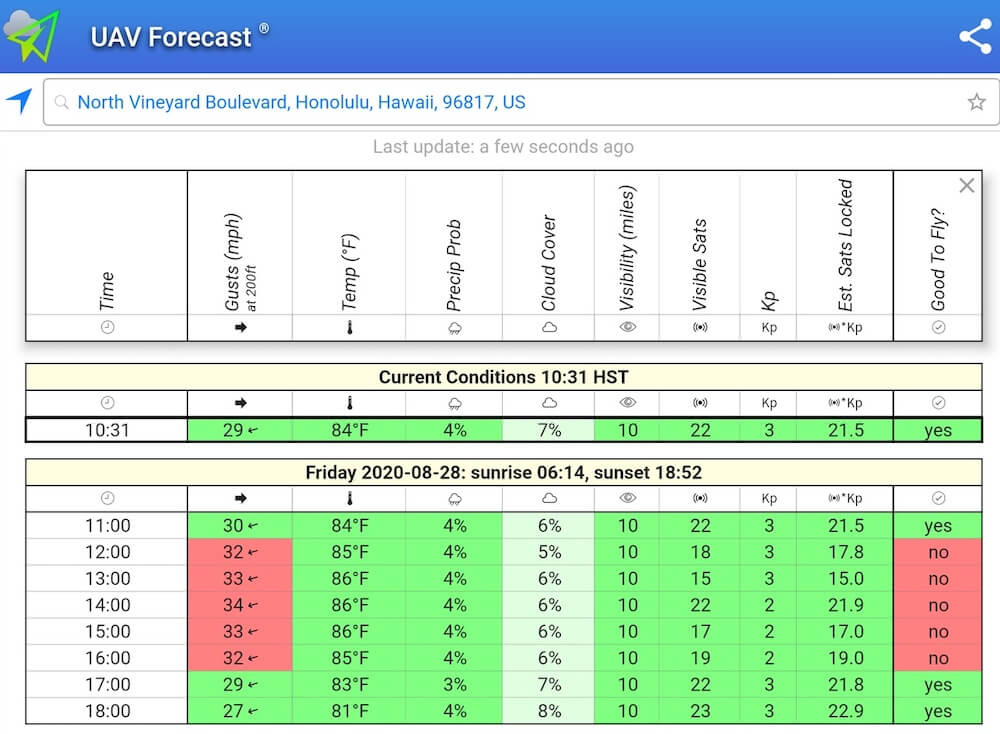This screenshot has height=734, width=1000.
Task: Click the red 34 gust cell at 14:00
Action: (x=240, y=605)
